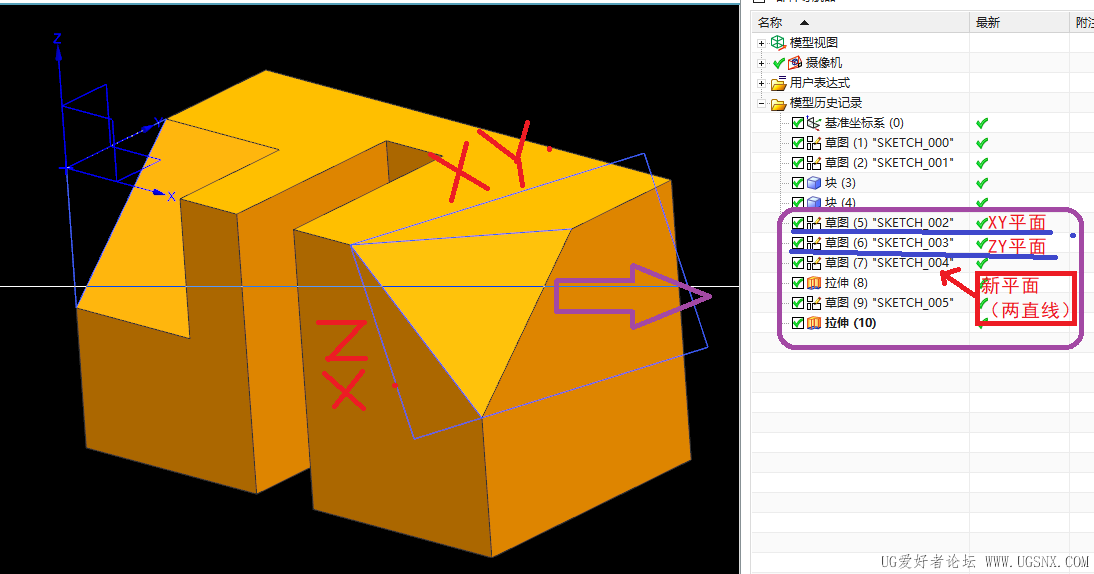Click the 名称 column header
This screenshot has height=574, width=1094.
(860, 22)
